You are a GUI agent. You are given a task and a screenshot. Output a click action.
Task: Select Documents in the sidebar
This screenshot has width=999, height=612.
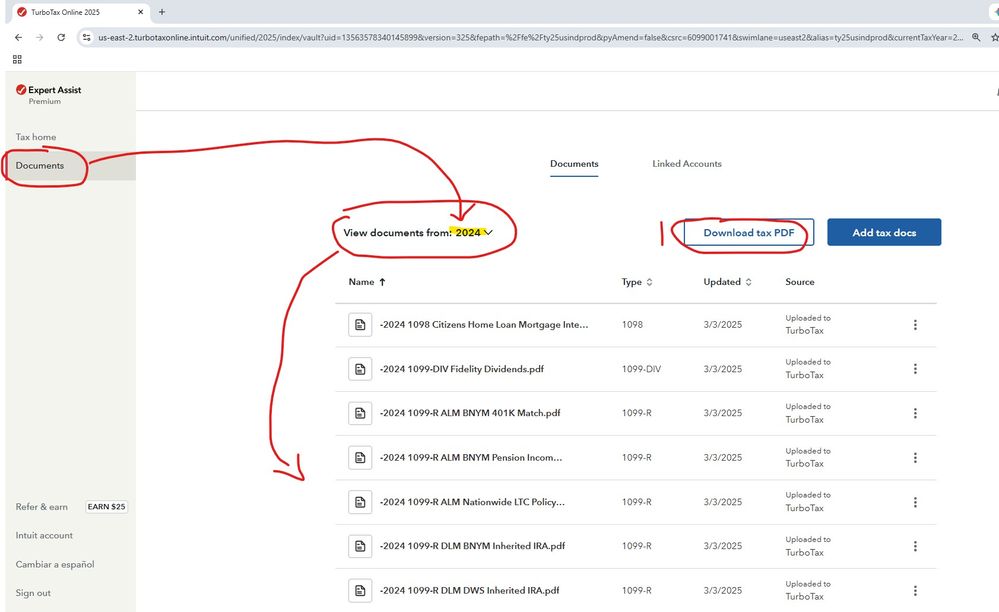tap(40, 166)
